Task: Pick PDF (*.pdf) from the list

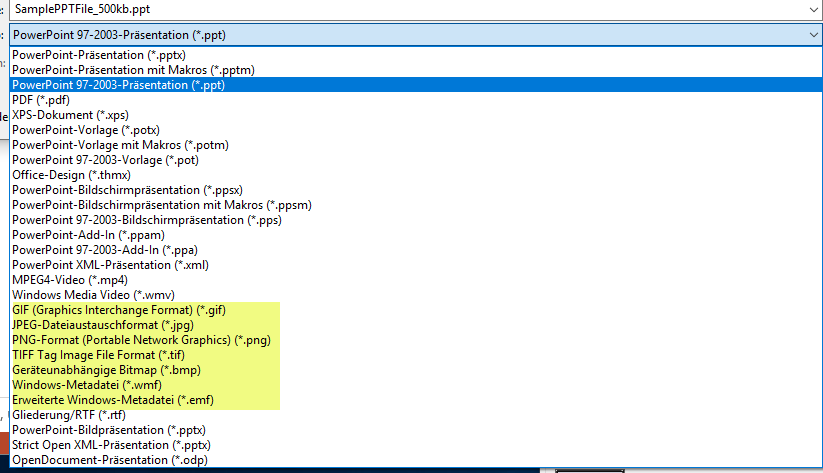Action: (x=416, y=100)
